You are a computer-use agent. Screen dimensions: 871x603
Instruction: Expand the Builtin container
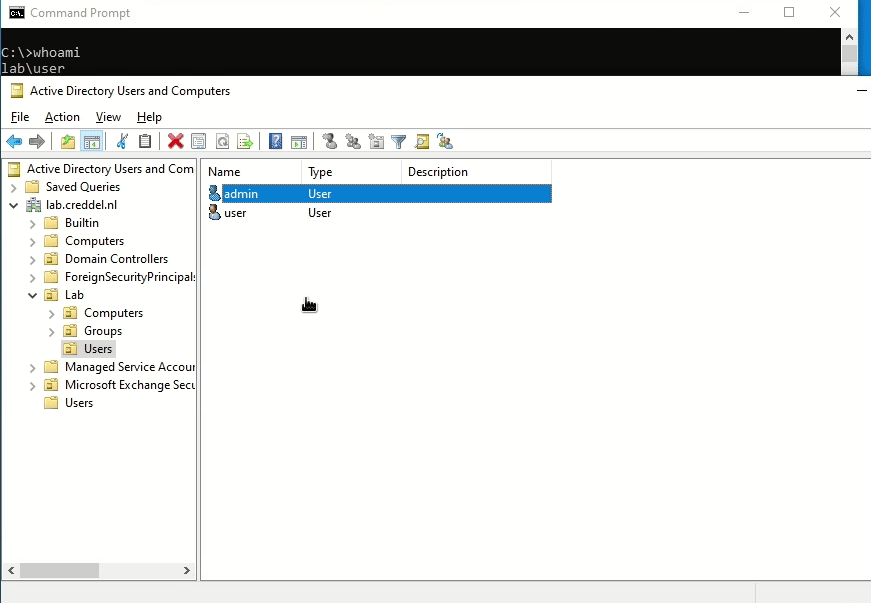33,223
